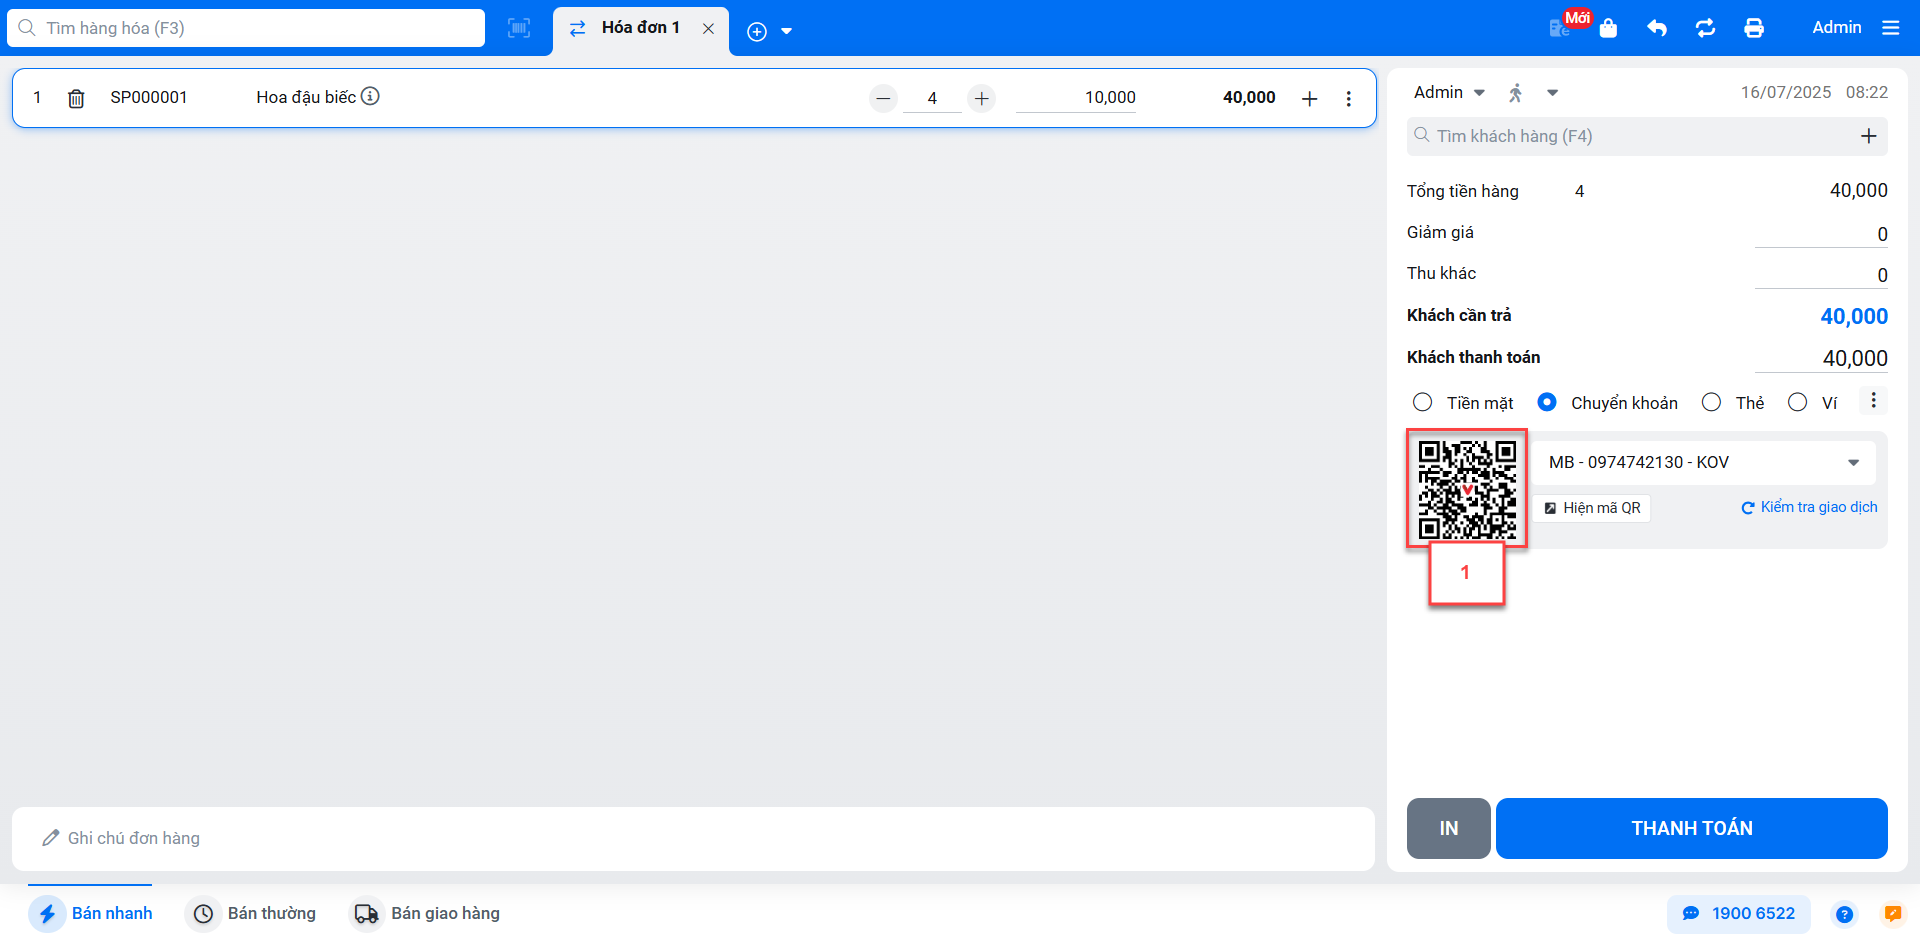Add a line with the row plus icon

(1310, 98)
